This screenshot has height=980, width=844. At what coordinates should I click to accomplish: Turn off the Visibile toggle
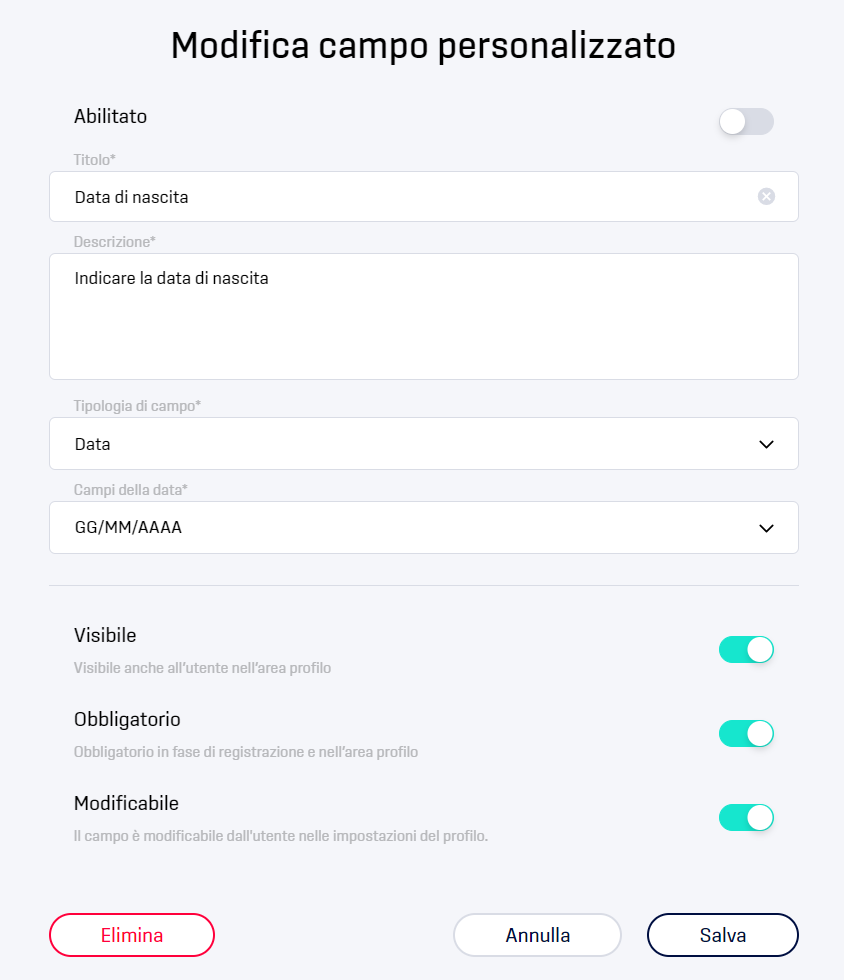(746, 649)
